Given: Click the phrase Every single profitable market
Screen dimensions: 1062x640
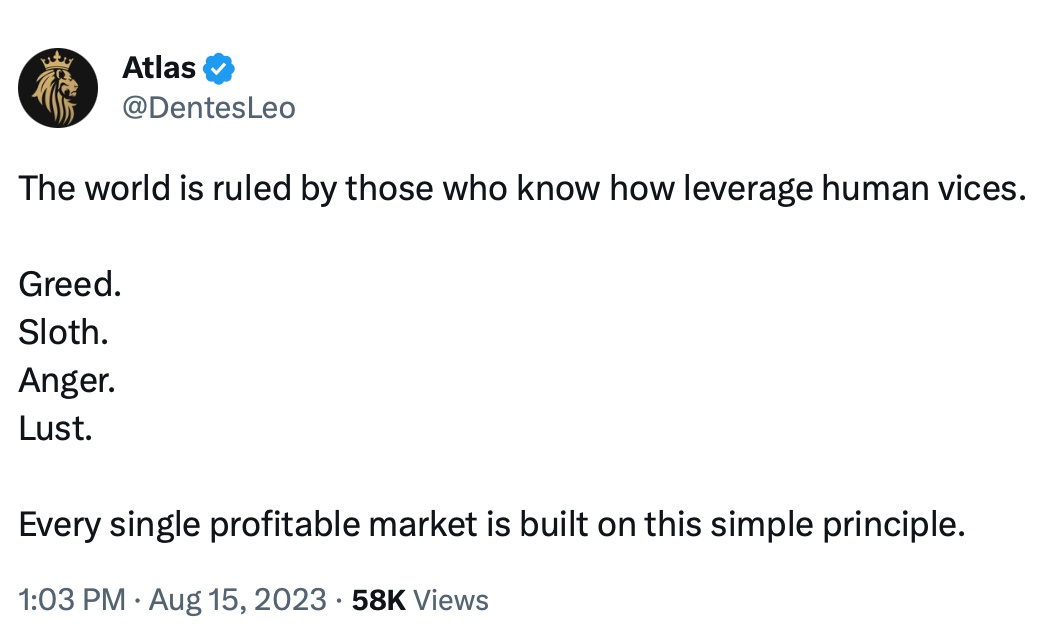Looking at the screenshot, I should point(248,525).
